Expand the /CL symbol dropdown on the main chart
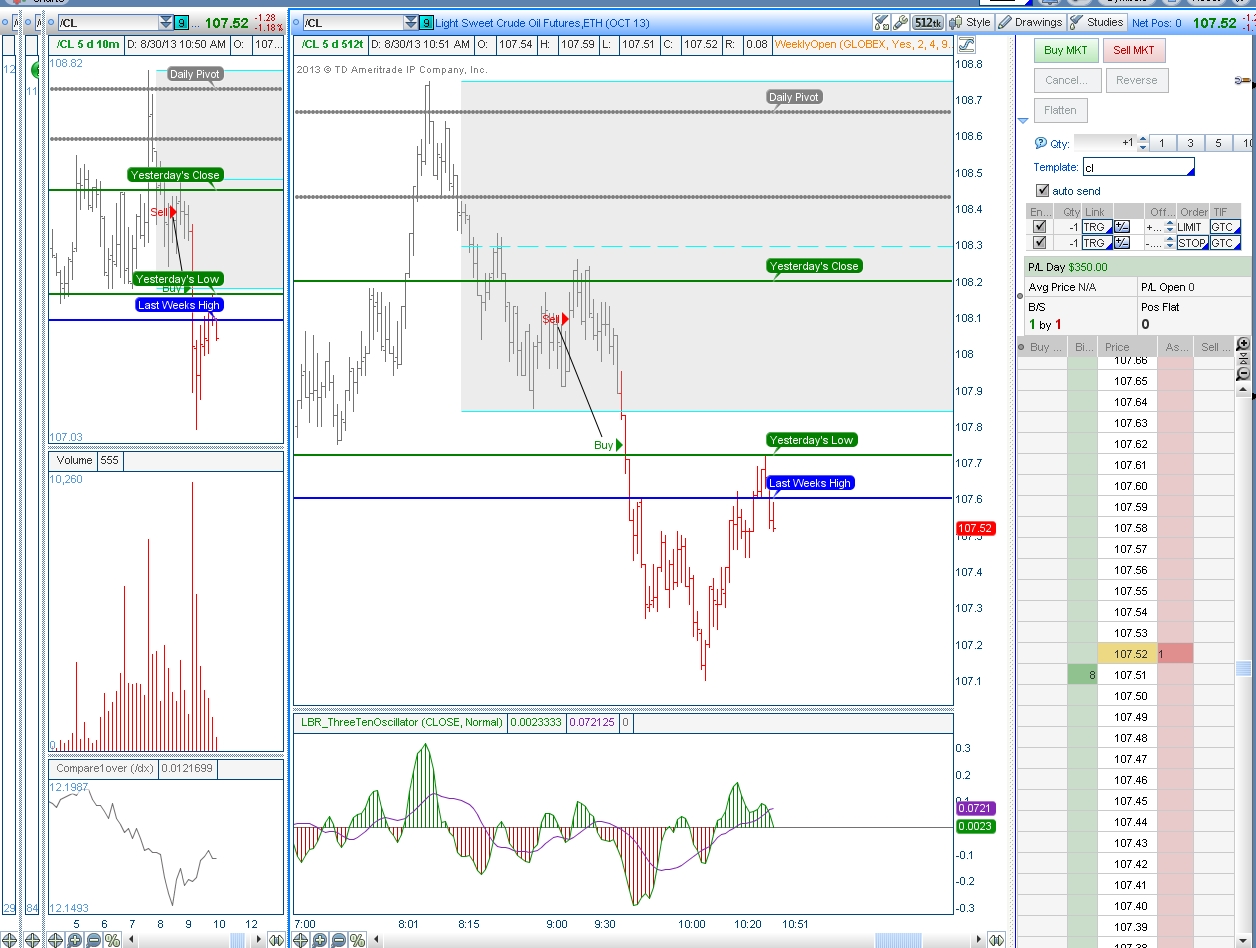1256x948 pixels. point(411,22)
